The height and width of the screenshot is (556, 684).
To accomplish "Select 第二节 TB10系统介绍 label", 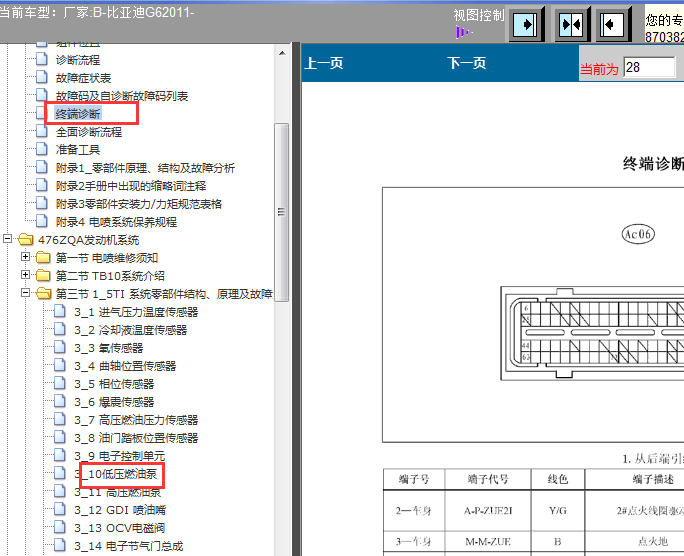I will (110, 276).
